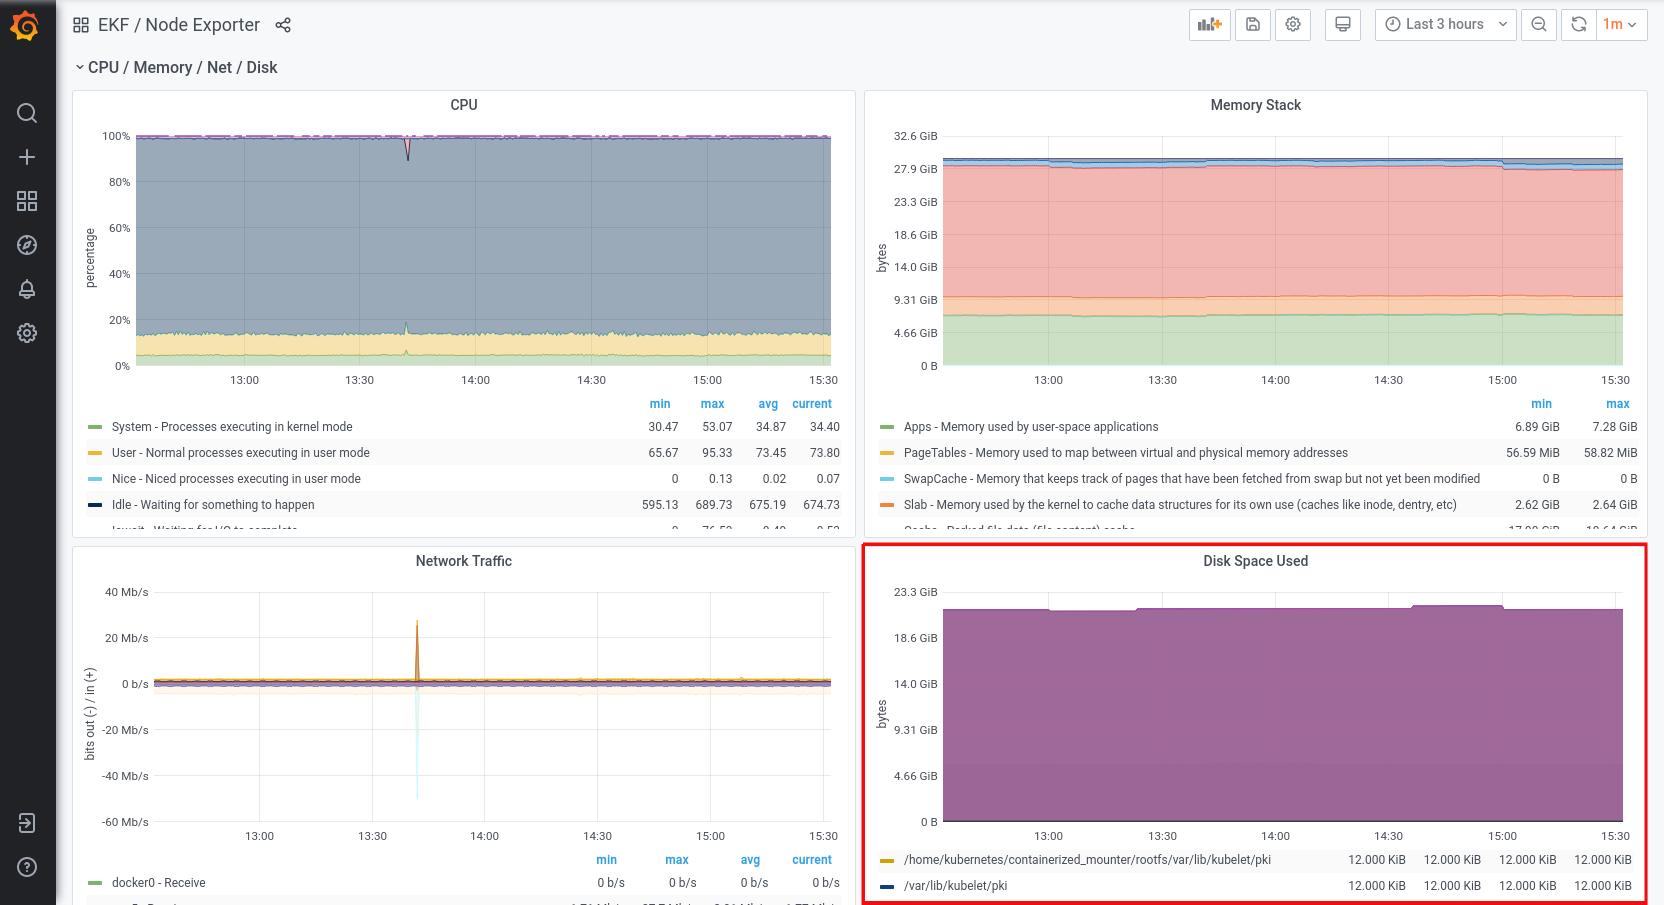Viewport: 1664px width, 905px height.
Task: Refresh the dashboard now
Action: point(1579,25)
